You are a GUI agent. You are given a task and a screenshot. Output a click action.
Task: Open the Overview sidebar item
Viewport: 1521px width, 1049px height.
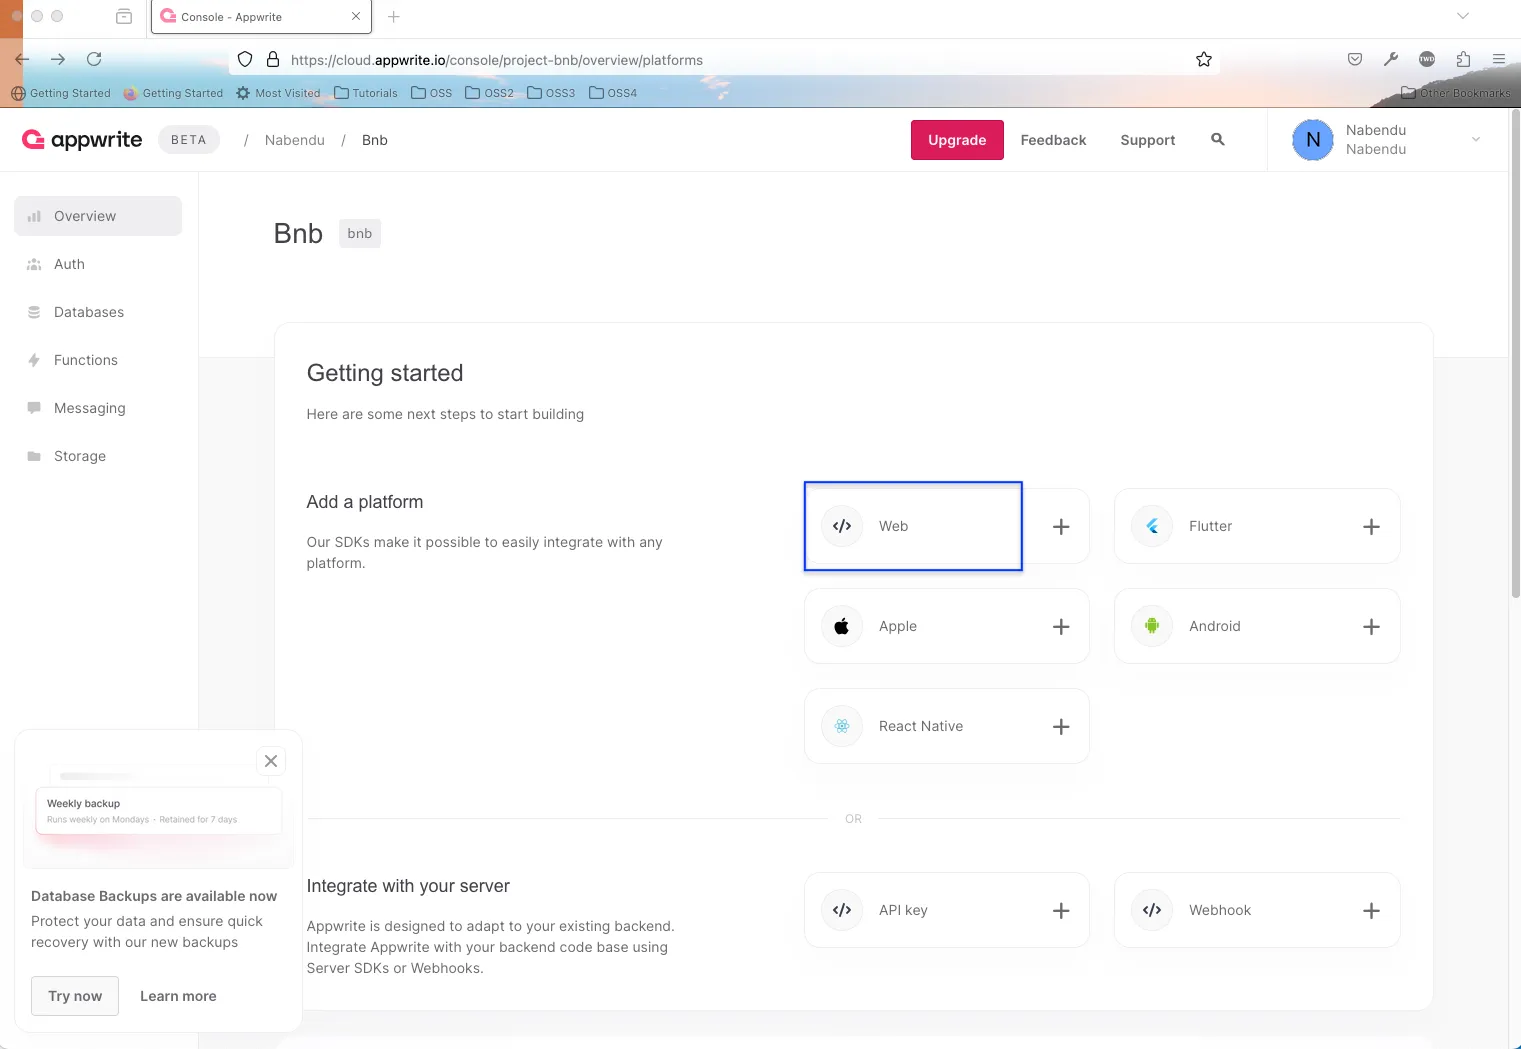point(98,216)
